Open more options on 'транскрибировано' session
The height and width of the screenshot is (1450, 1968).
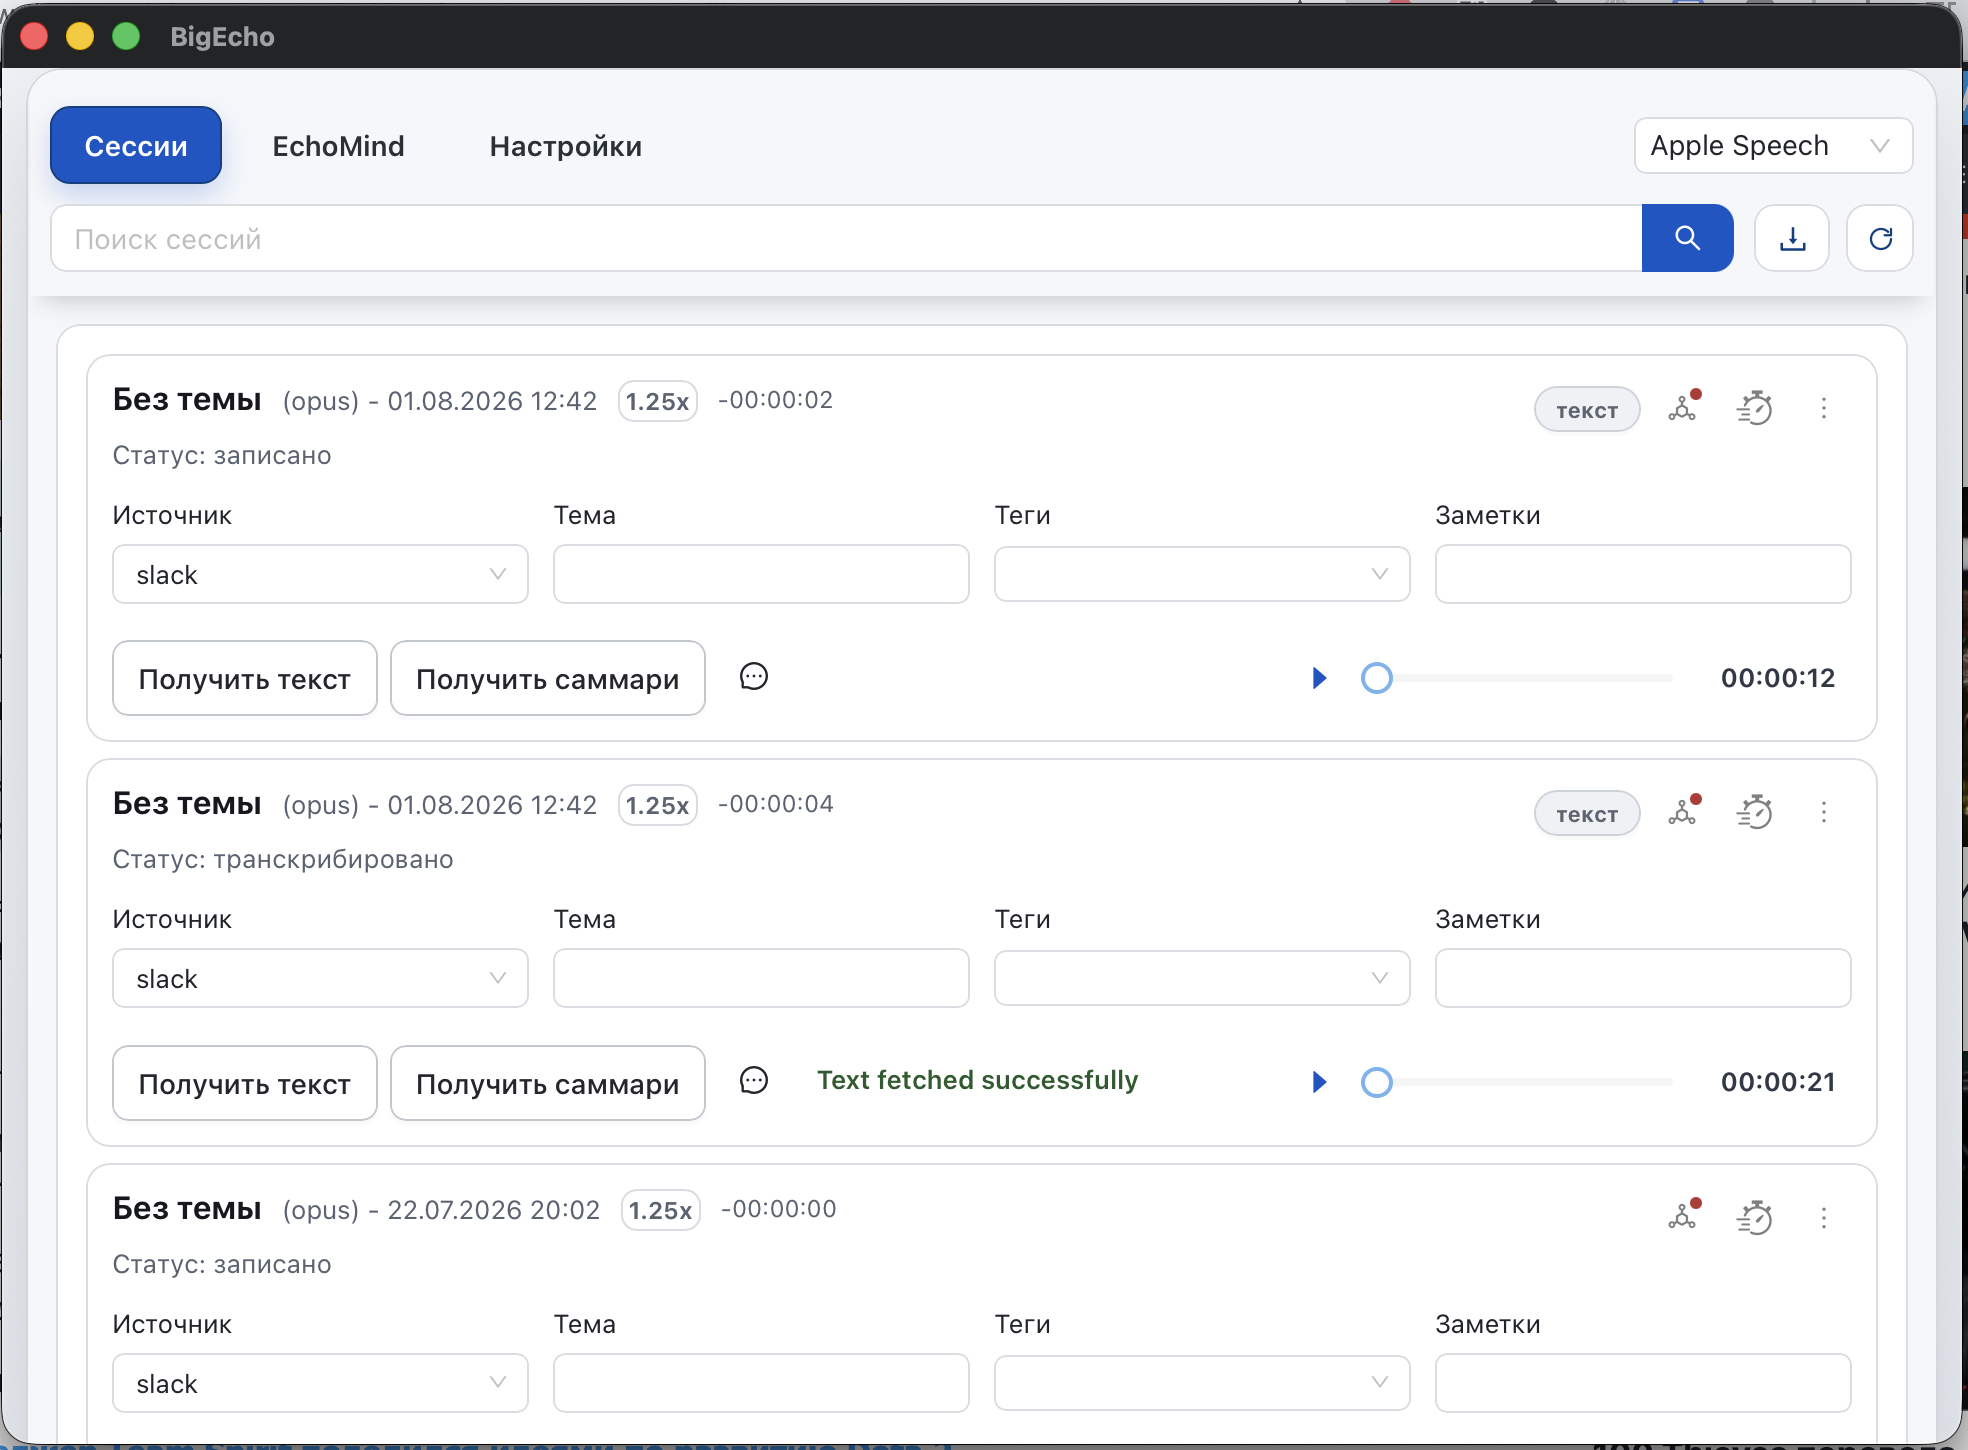[x=1824, y=812]
